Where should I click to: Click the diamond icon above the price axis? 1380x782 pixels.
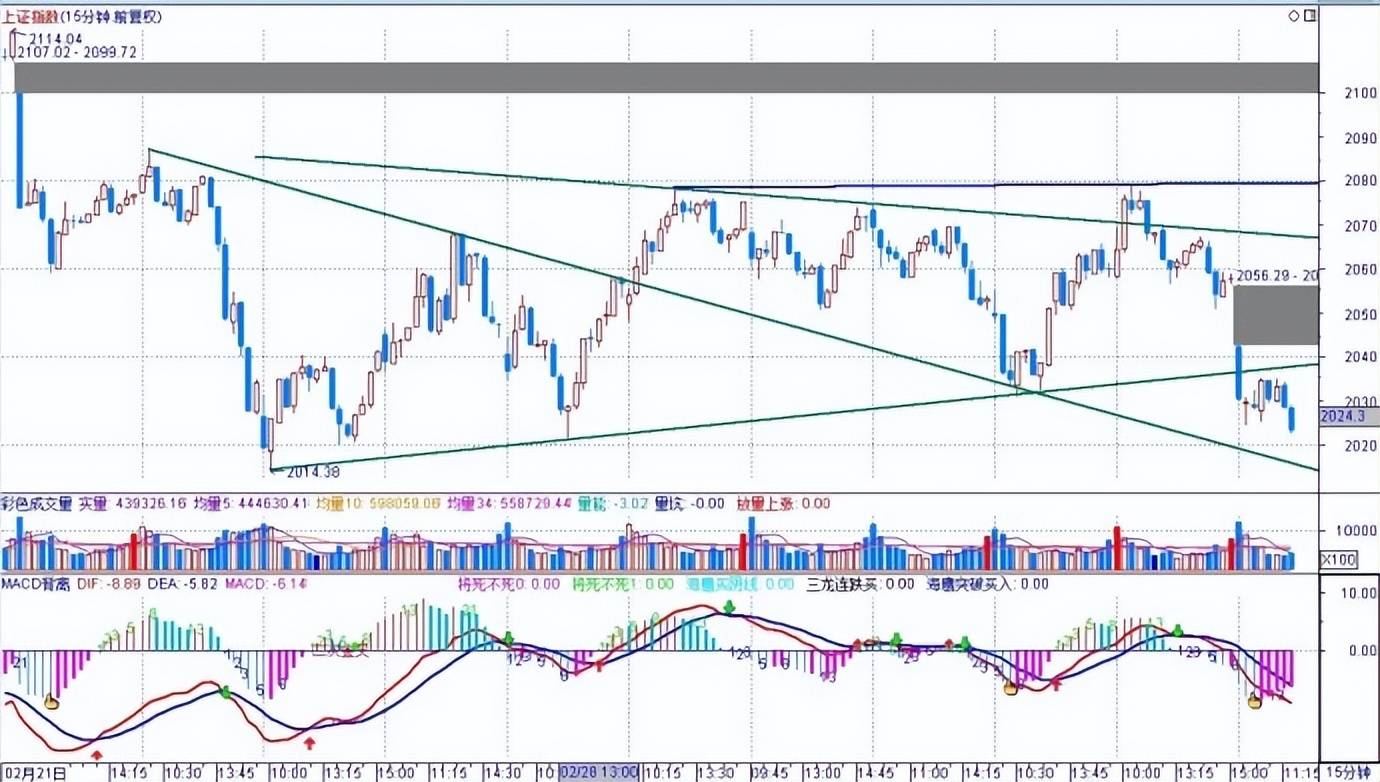tap(1292, 15)
